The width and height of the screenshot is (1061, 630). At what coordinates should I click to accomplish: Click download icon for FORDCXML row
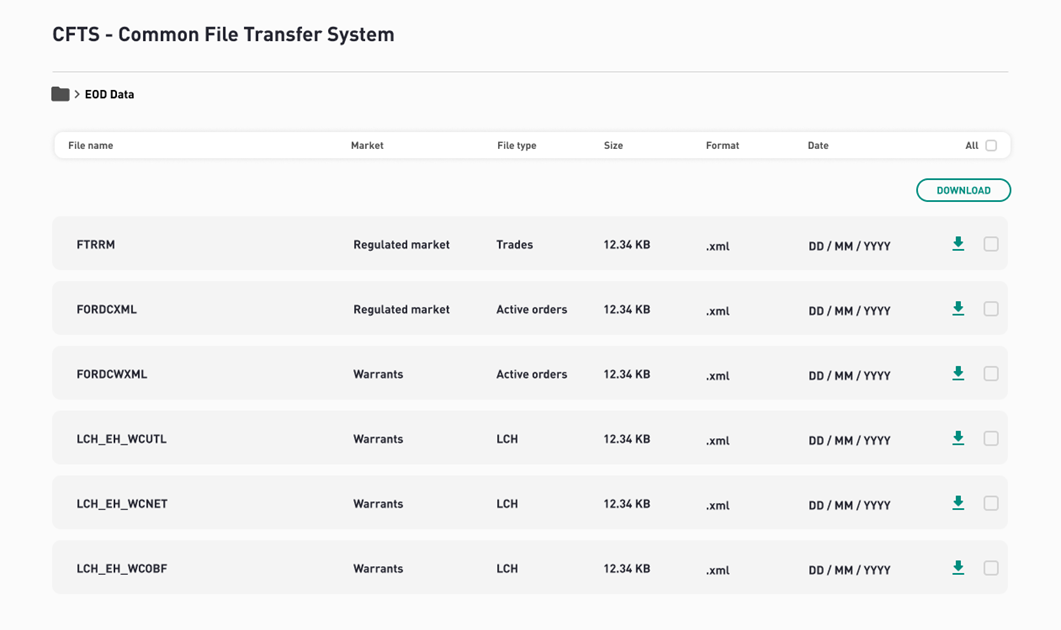coord(957,309)
